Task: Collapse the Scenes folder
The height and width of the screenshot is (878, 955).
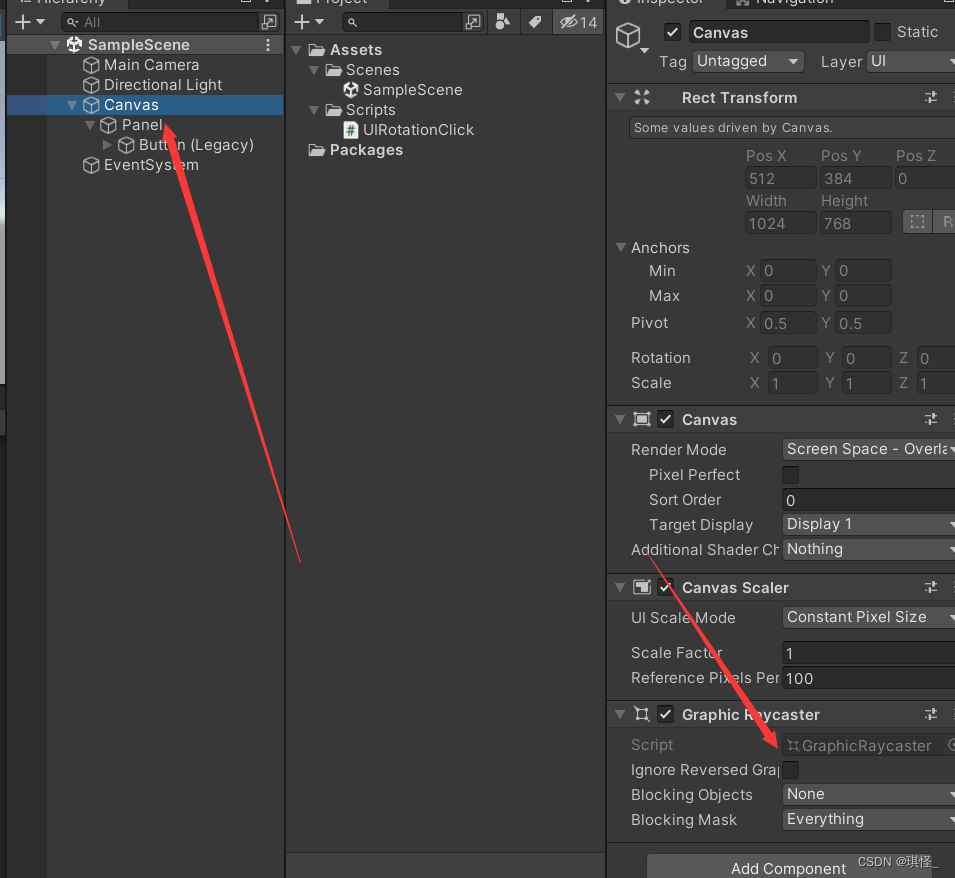Action: (314, 70)
